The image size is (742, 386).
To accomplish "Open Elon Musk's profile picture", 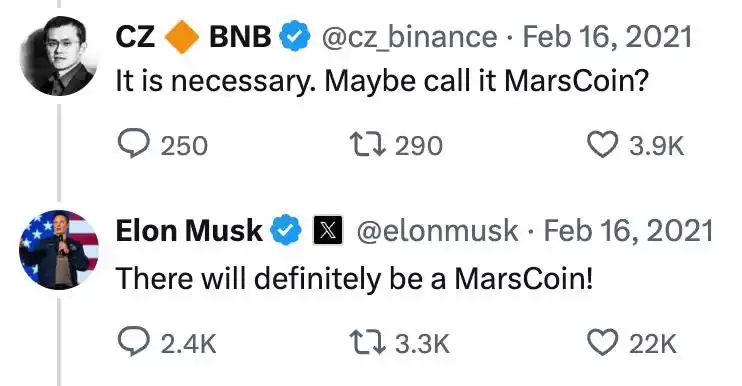I will 59,249.
